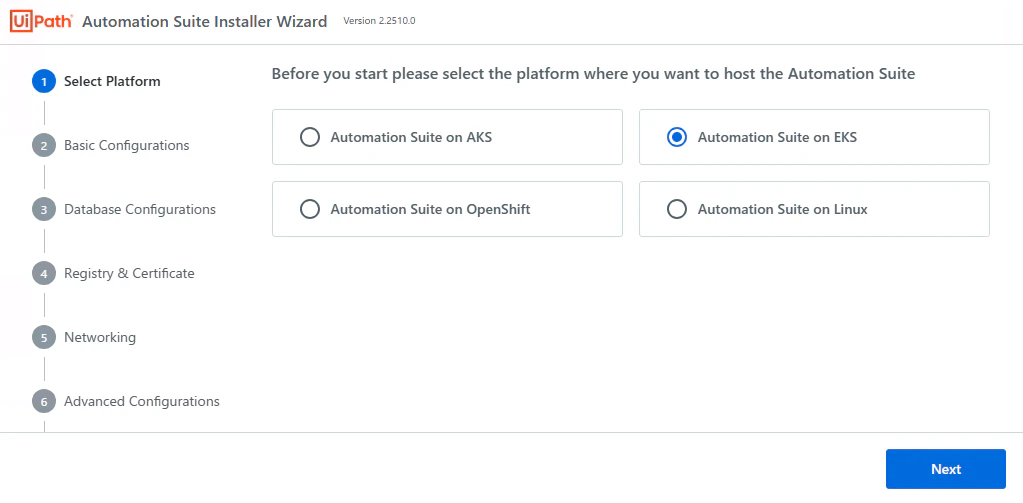Go to Database Configurations step
The width and height of the screenshot is (1023, 503).
[140, 209]
